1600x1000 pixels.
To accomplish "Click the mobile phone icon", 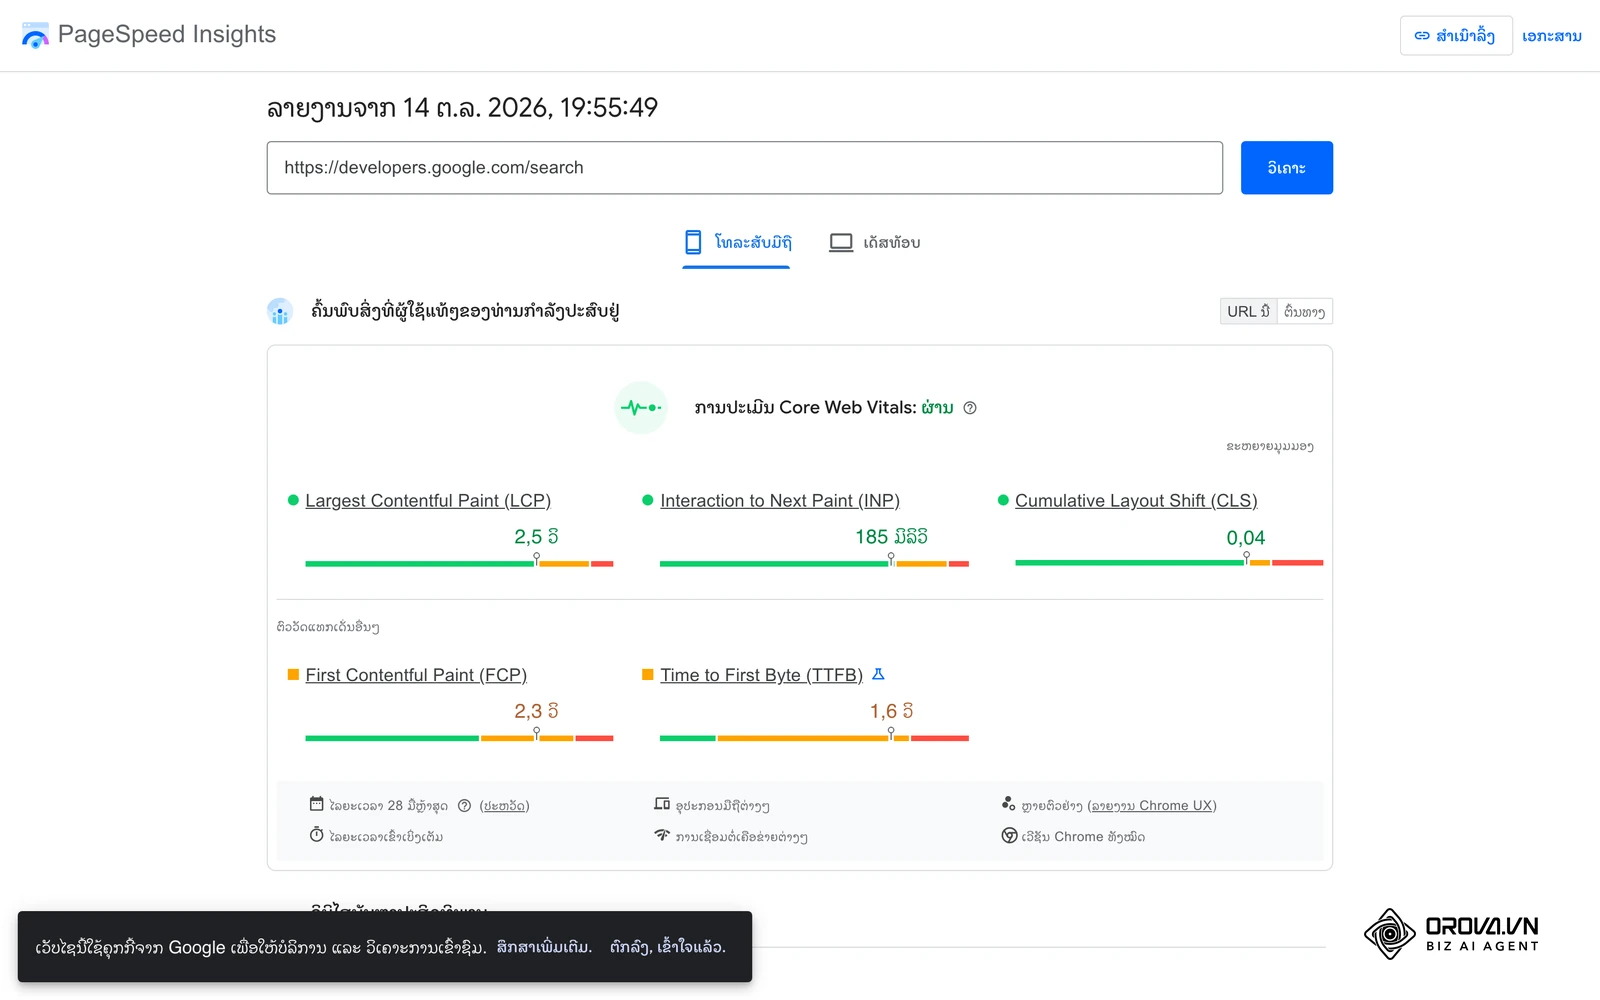I will [x=693, y=242].
